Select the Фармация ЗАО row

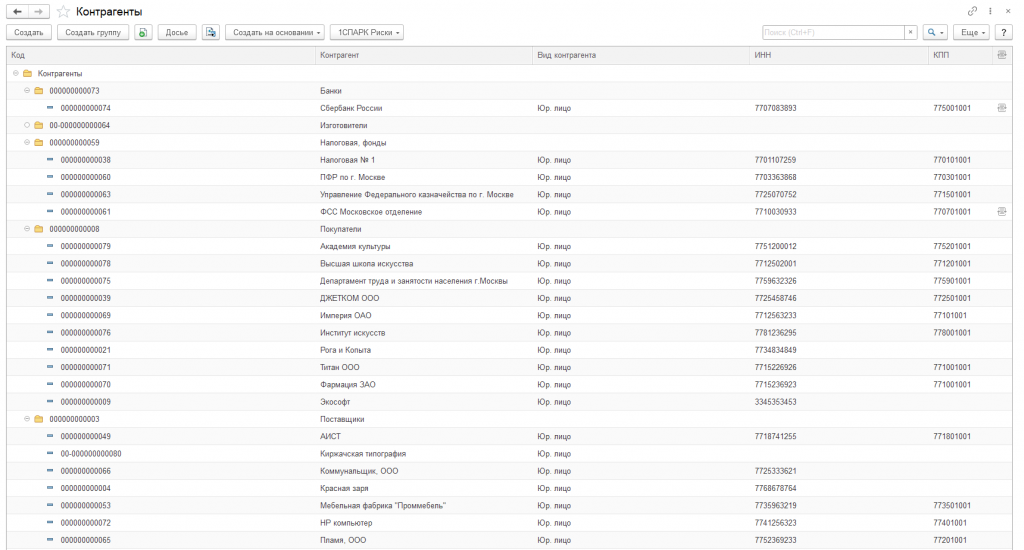click(x=509, y=385)
